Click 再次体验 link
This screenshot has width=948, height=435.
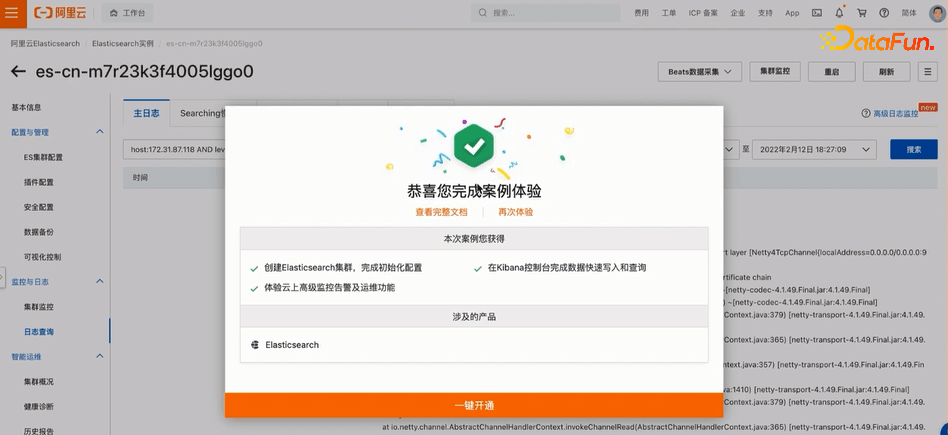pyautogui.click(x=516, y=212)
